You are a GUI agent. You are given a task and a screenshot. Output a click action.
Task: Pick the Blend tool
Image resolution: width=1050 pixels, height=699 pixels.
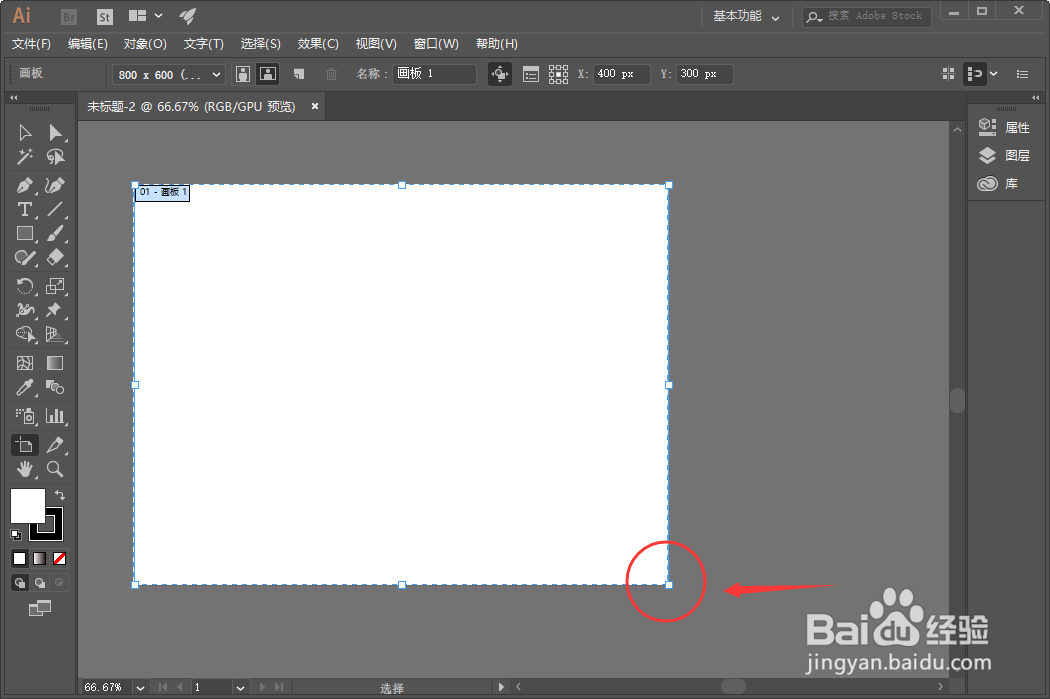pos(55,387)
